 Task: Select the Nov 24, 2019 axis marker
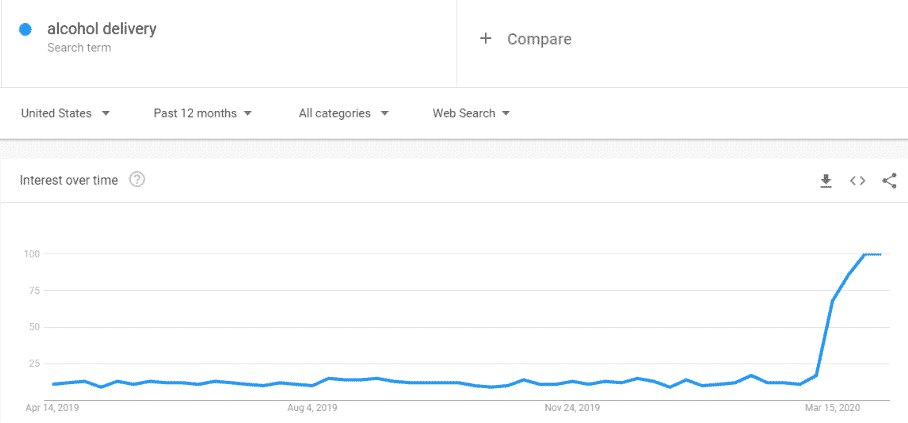pyautogui.click(x=572, y=408)
